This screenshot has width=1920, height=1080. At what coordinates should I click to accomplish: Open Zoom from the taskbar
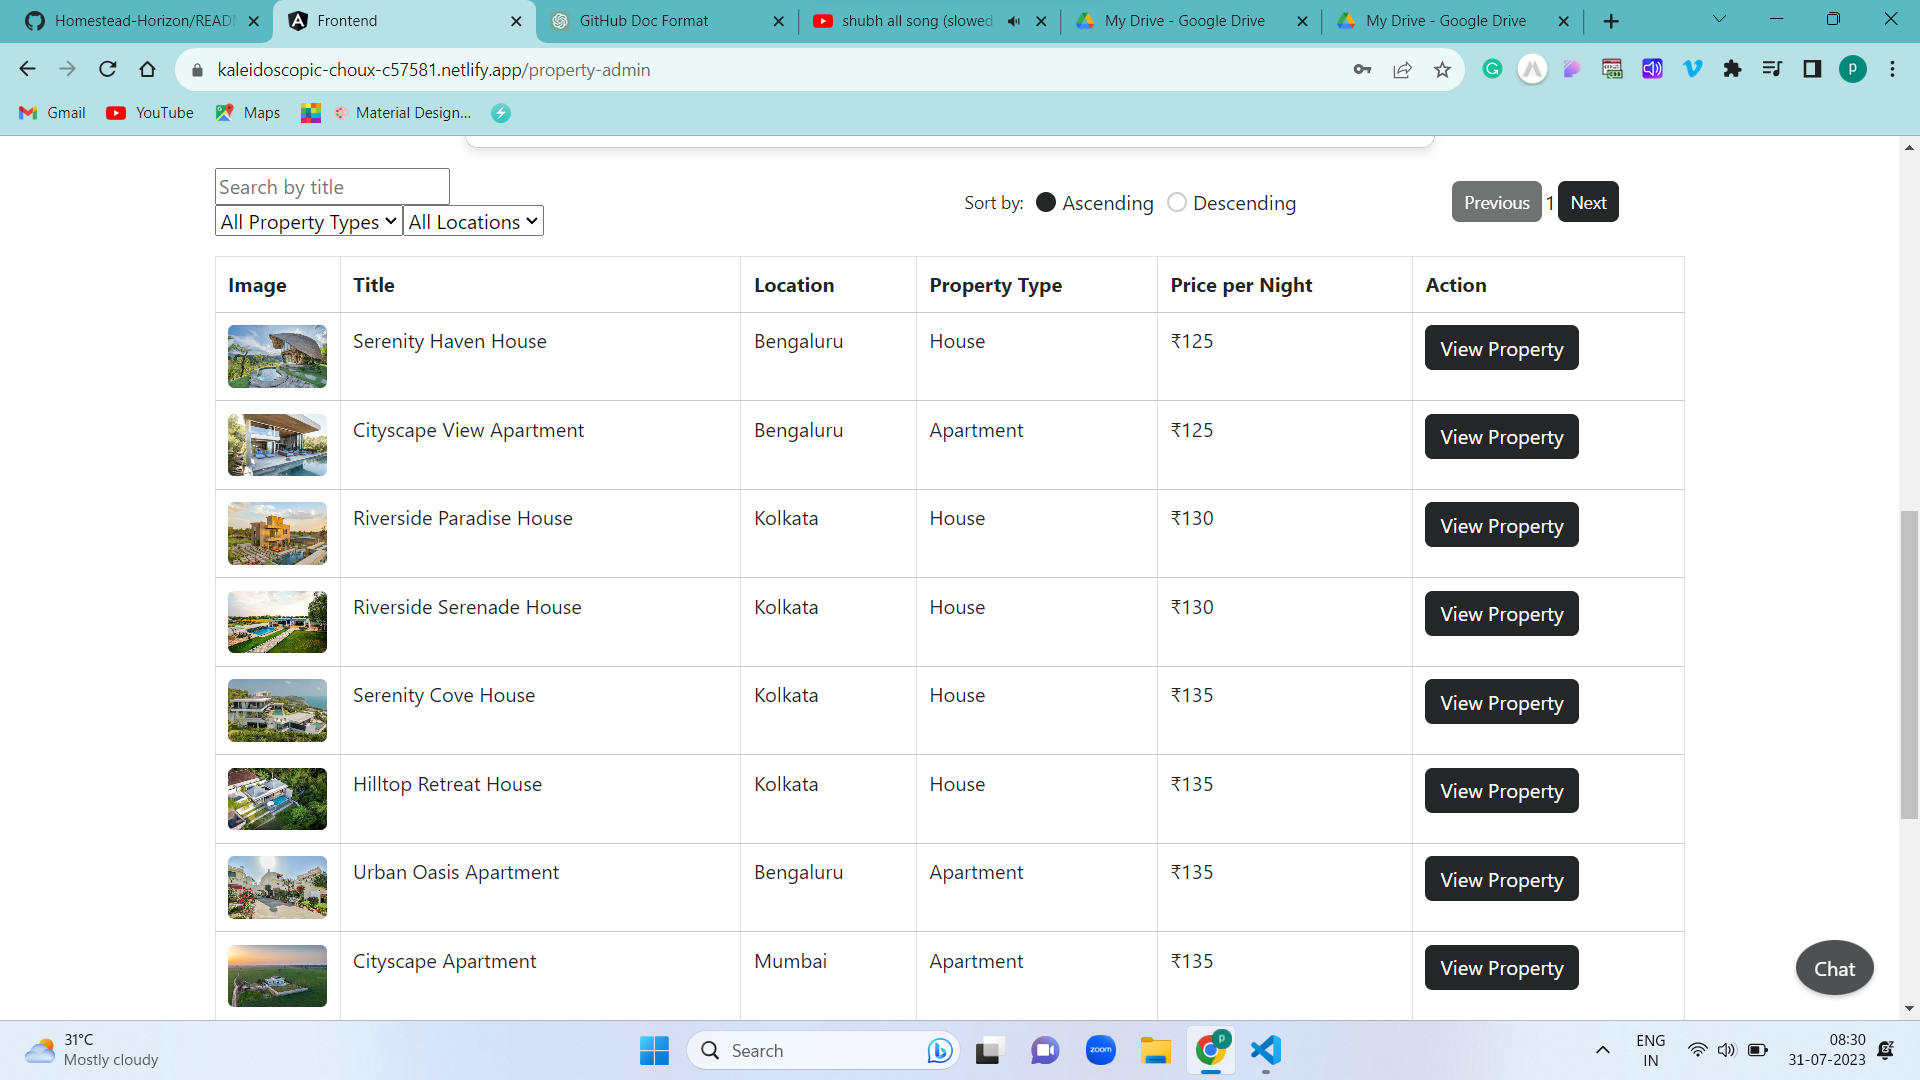pos(1100,1051)
